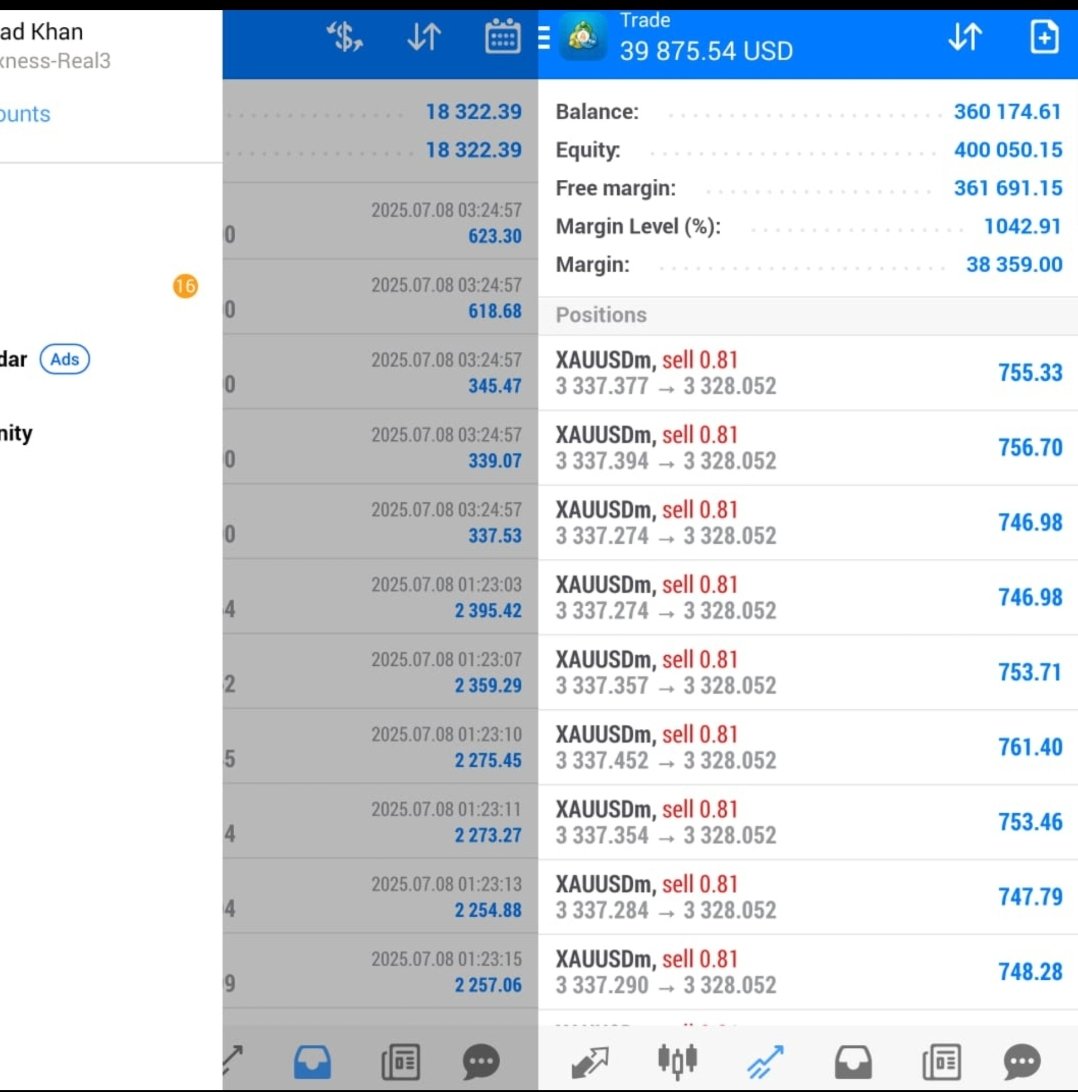
Task: Tap the sort arrows icon in Trade header
Action: [x=965, y=37]
